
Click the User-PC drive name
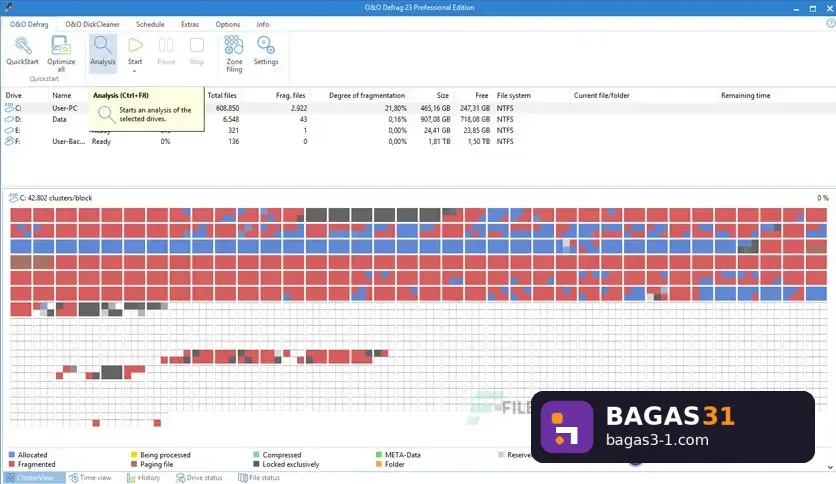tap(65, 108)
